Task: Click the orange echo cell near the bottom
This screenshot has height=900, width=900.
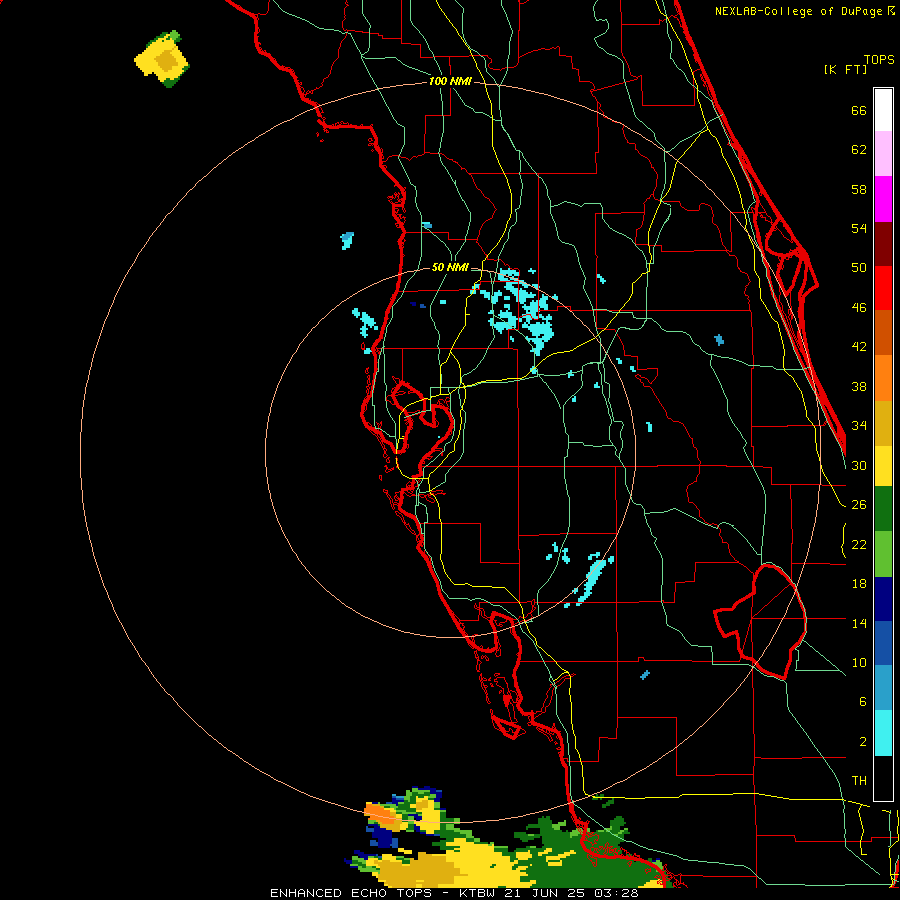Action: click(x=383, y=813)
